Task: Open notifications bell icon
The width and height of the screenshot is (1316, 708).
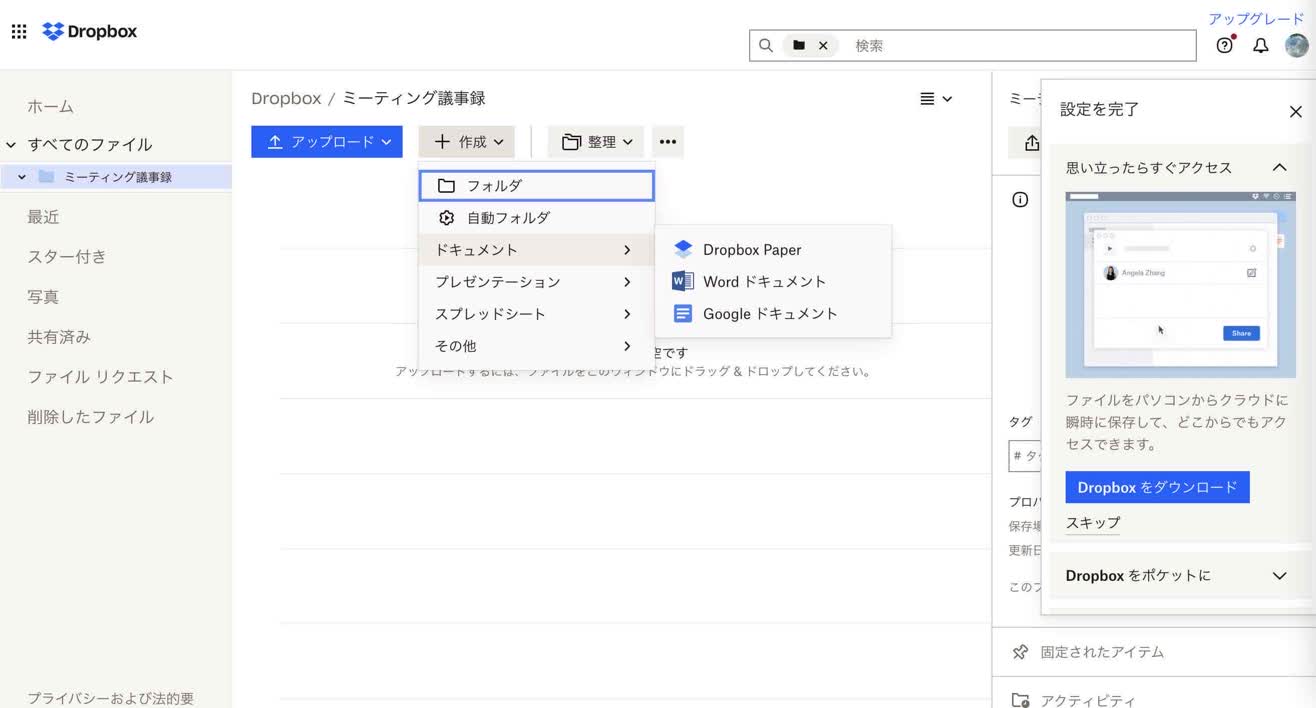Action: 1261,46
